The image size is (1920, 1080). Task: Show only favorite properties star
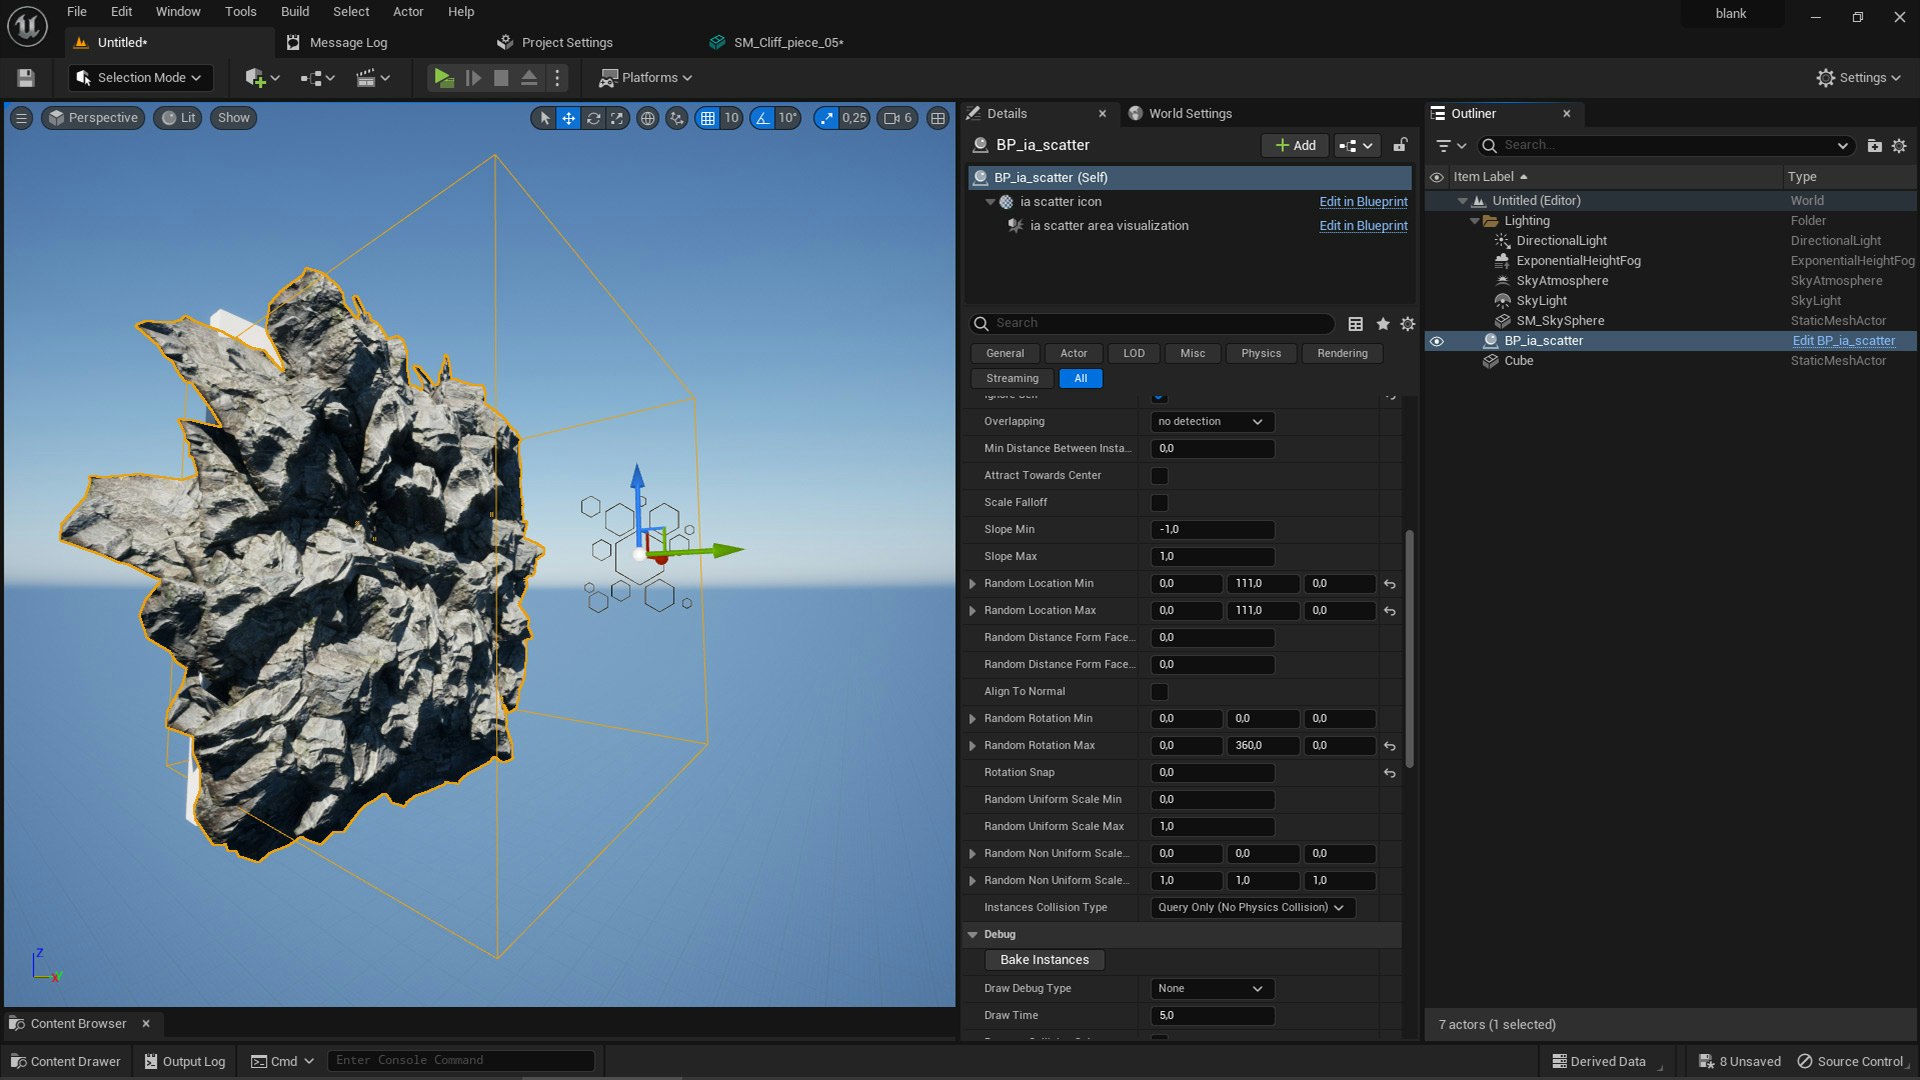point(1383,324)
